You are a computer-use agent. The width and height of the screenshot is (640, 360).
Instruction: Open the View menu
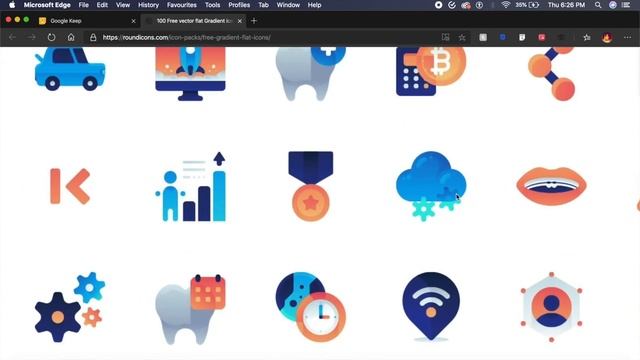click(123, 5)
